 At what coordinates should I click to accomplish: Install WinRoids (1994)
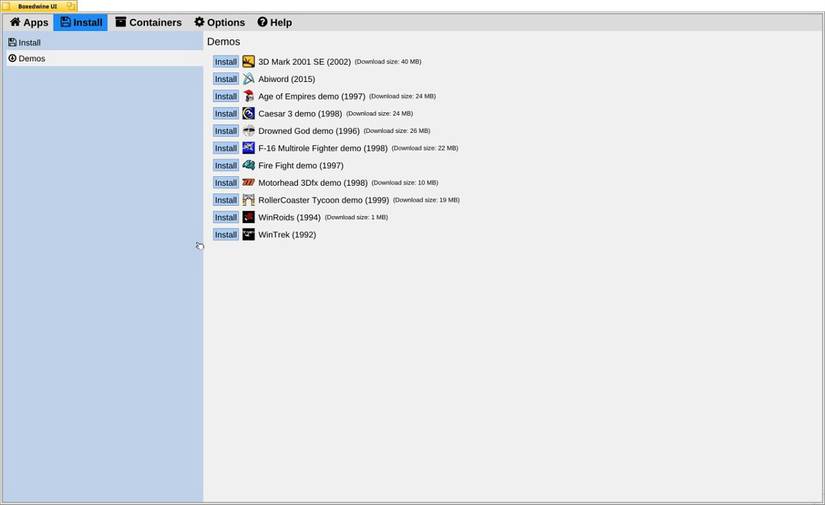(x=226, y=217)
